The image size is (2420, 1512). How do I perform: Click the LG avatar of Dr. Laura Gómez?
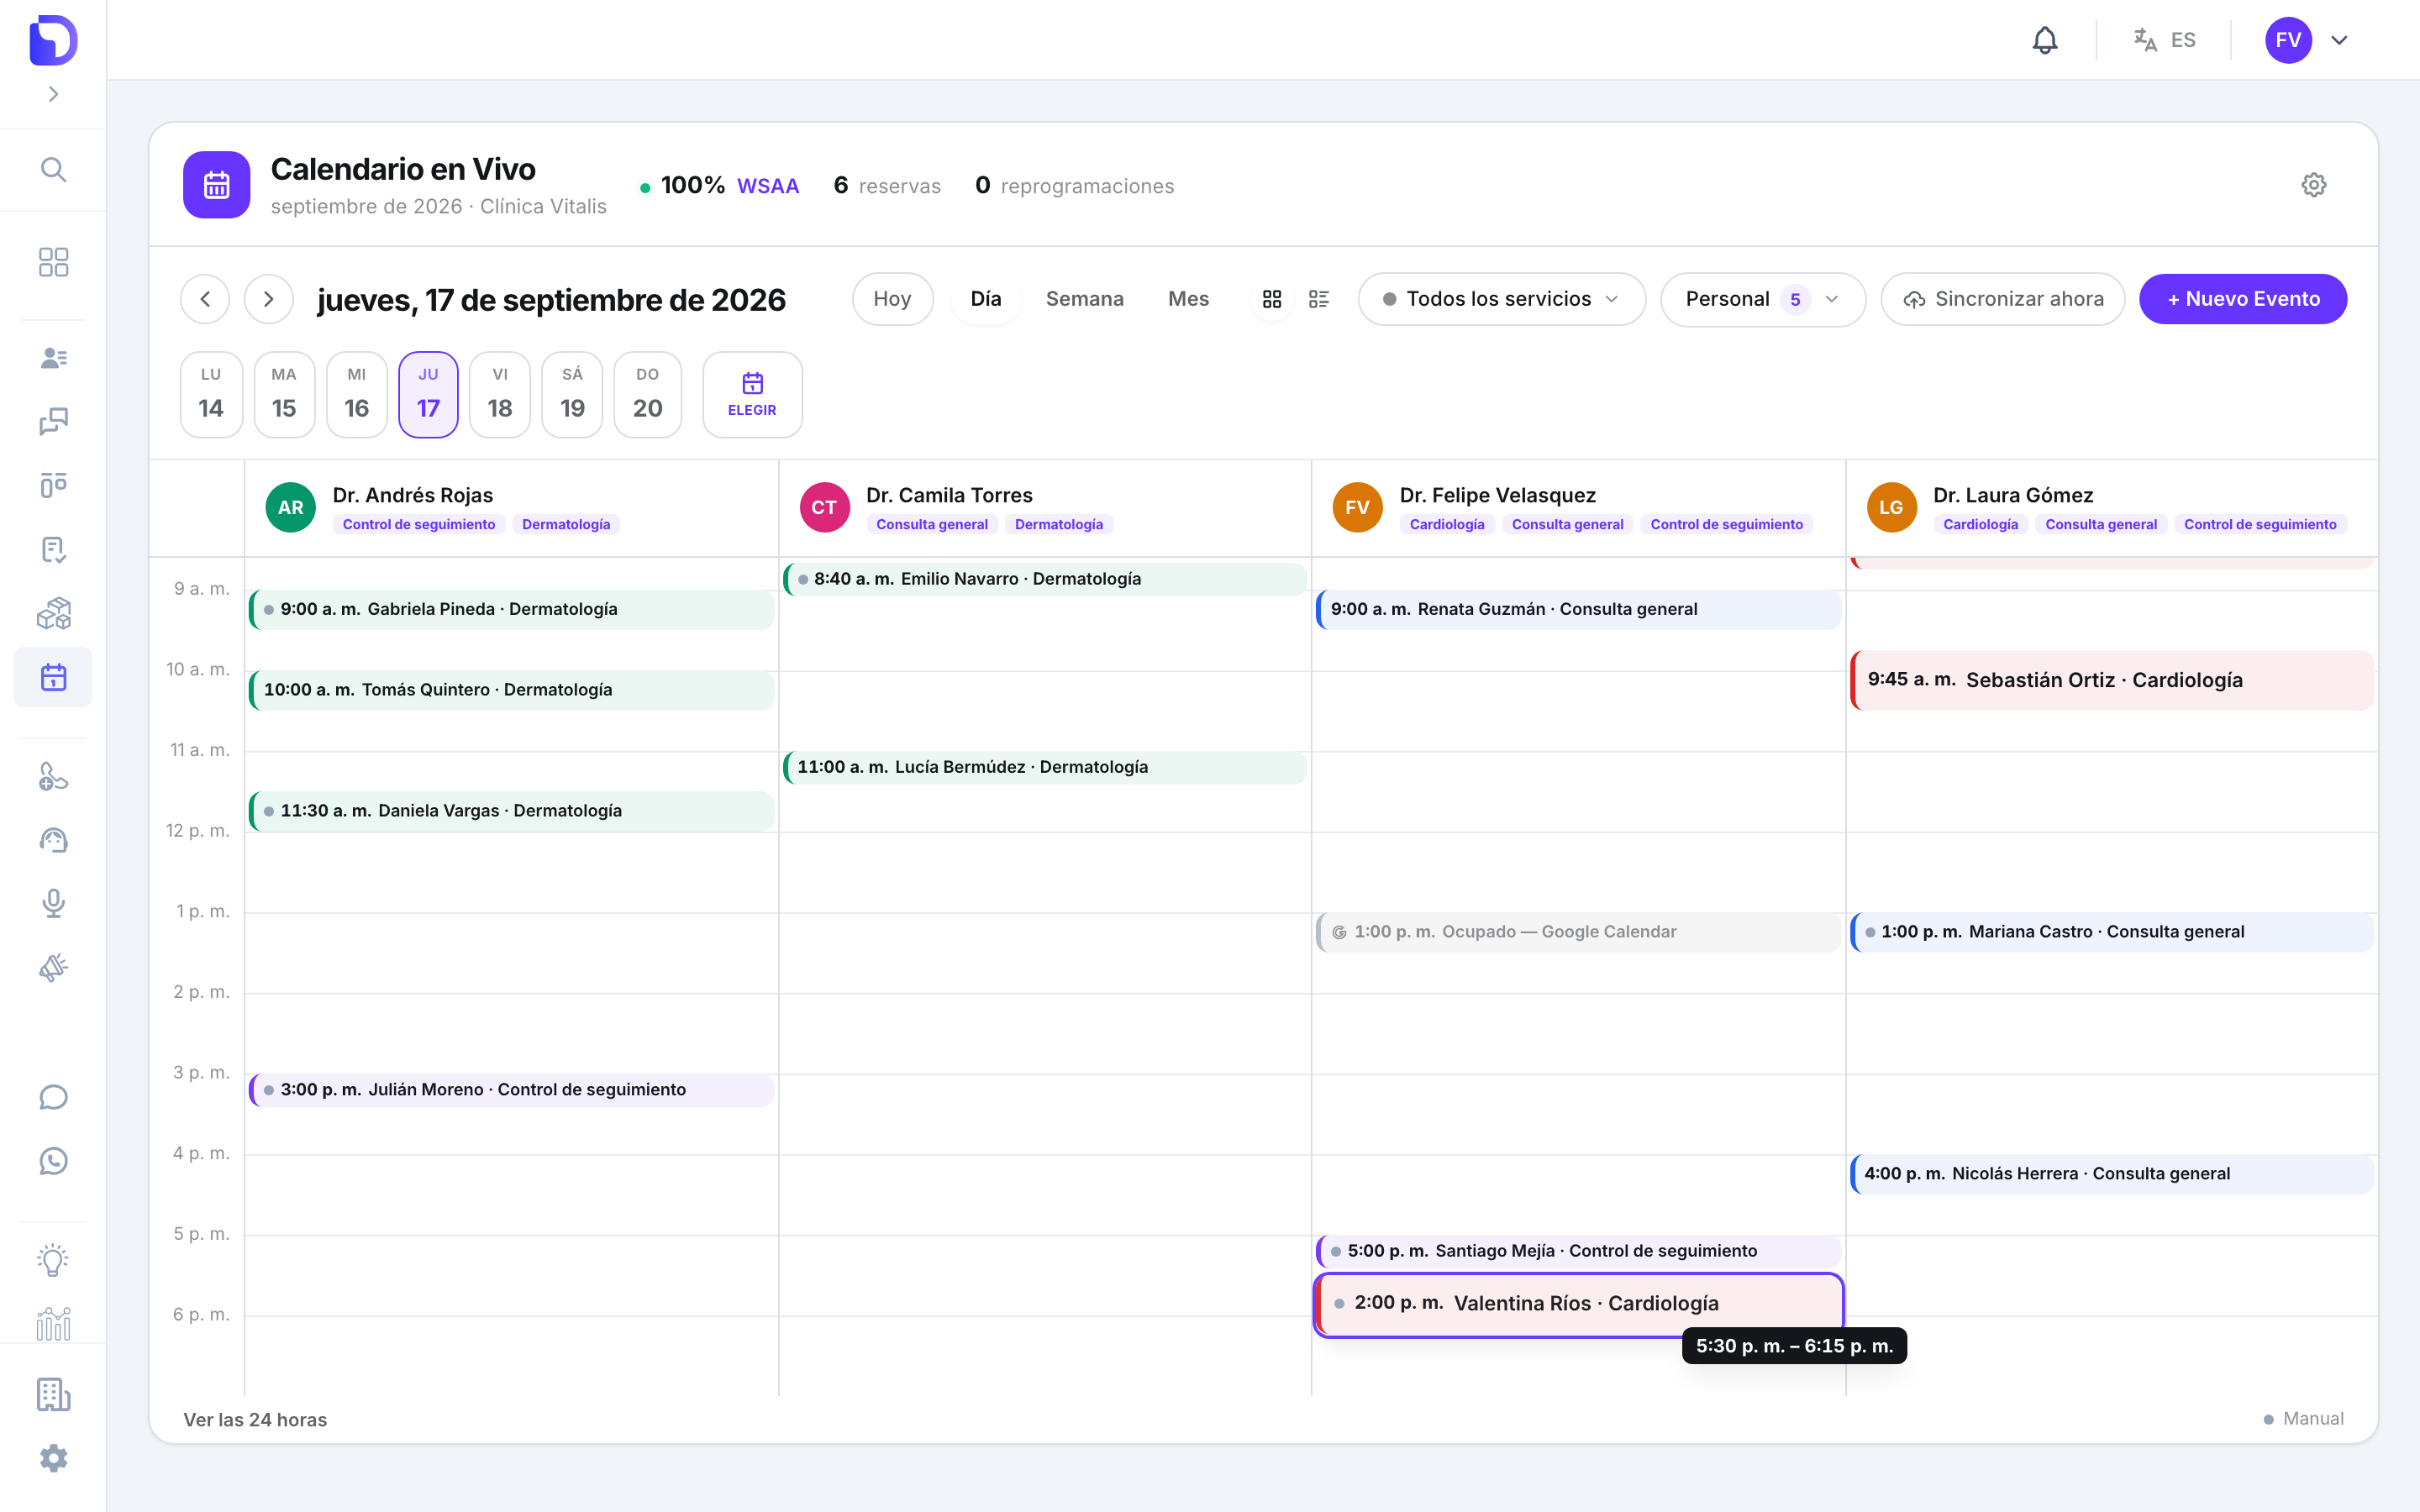[1891, 507]
